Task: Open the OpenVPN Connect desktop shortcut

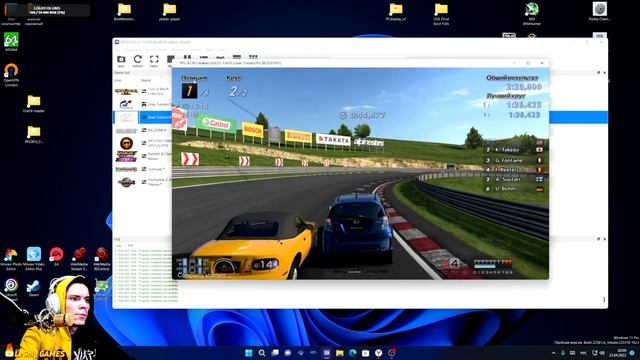Action: pyautogui.click(x=11, y=75)
